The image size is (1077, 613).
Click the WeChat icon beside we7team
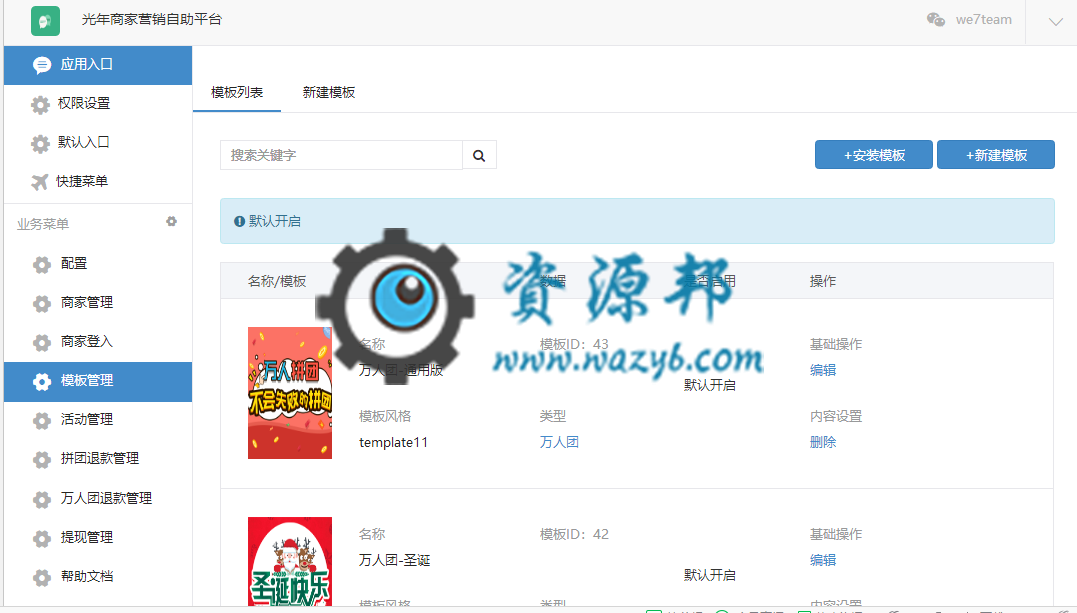coord(936,20)
